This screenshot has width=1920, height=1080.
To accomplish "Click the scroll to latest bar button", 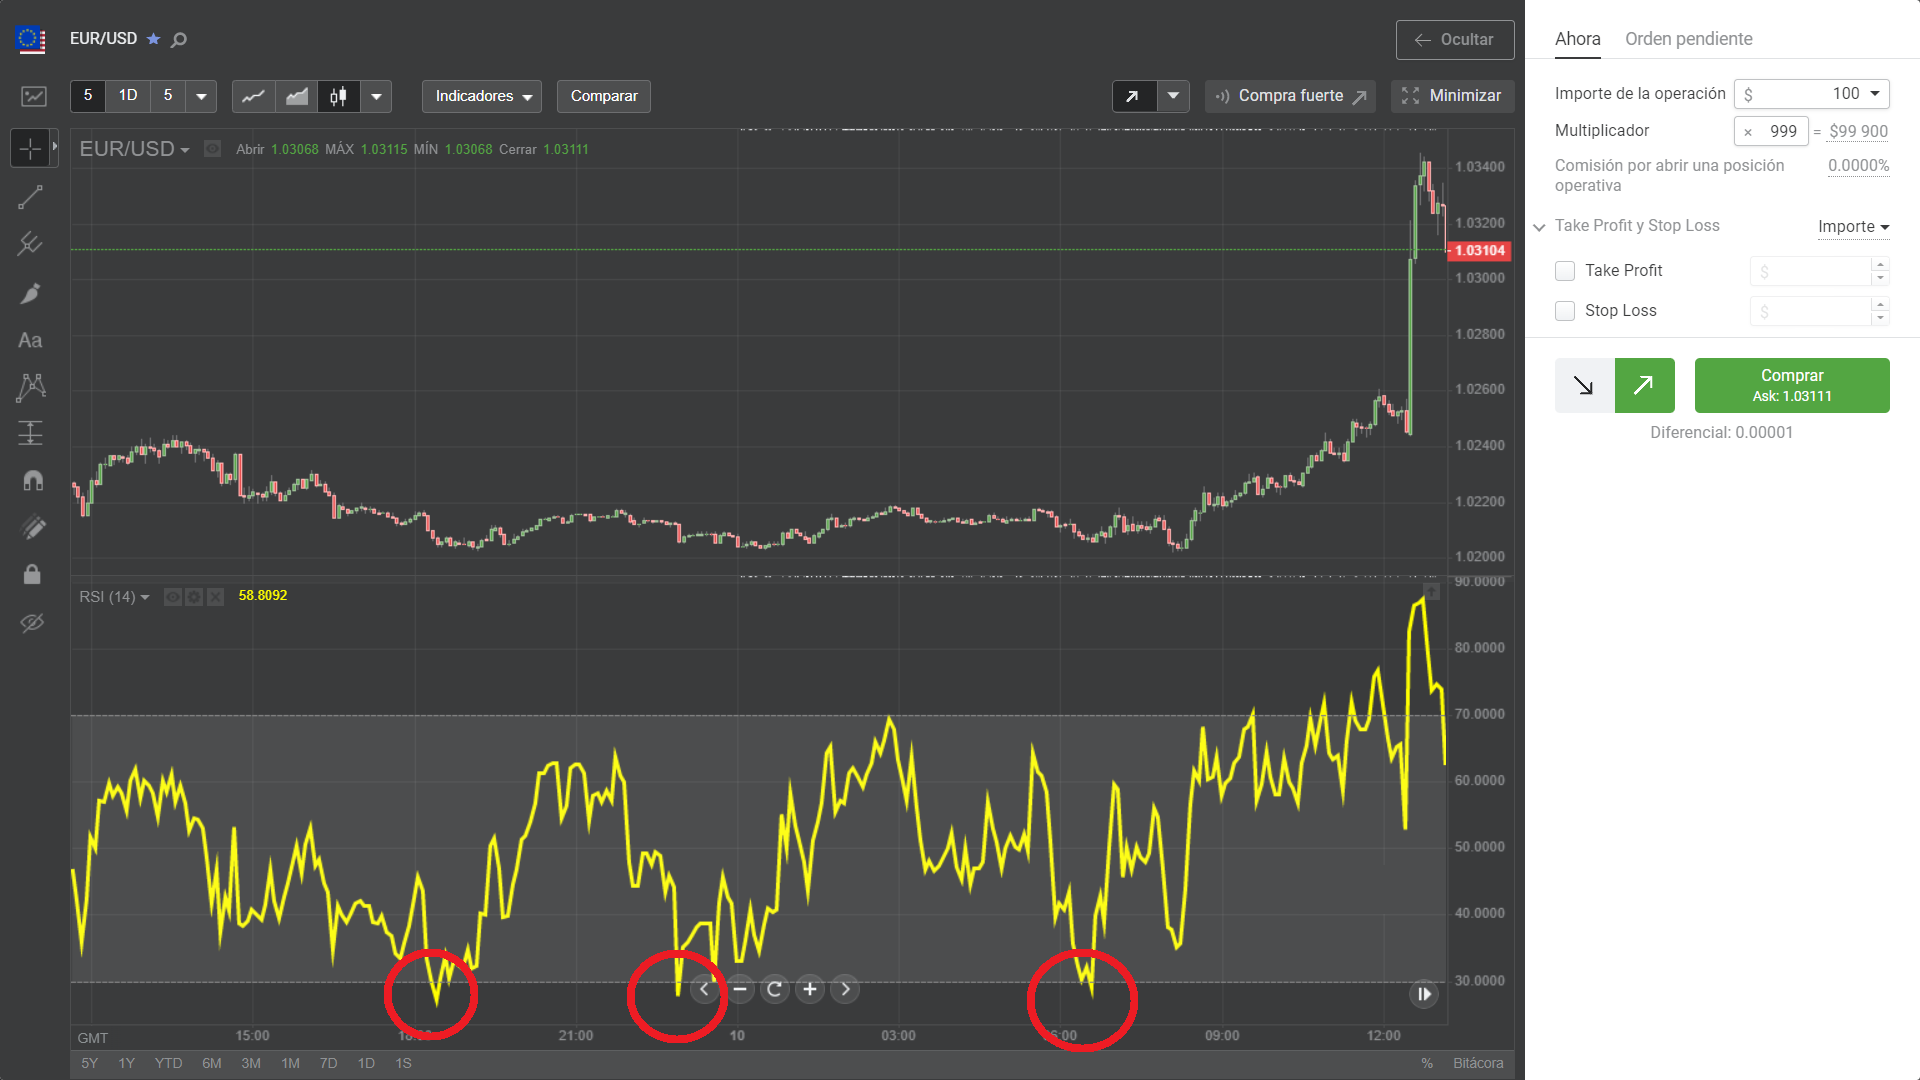I will click(x=1423, y=994).
